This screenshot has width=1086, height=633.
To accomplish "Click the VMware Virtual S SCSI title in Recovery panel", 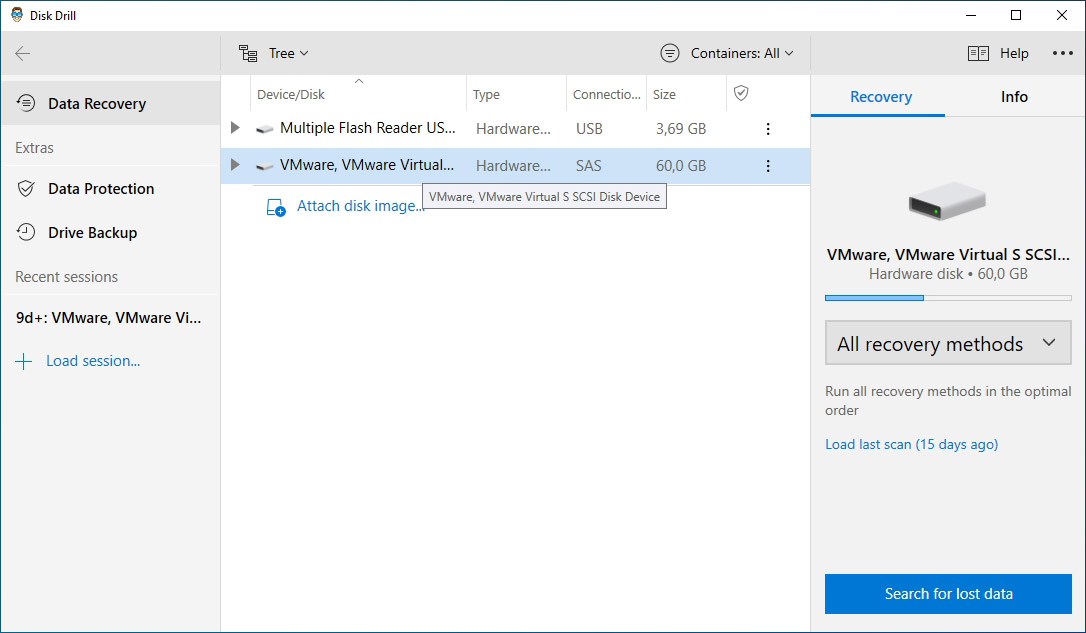I will tap(948, 254).
